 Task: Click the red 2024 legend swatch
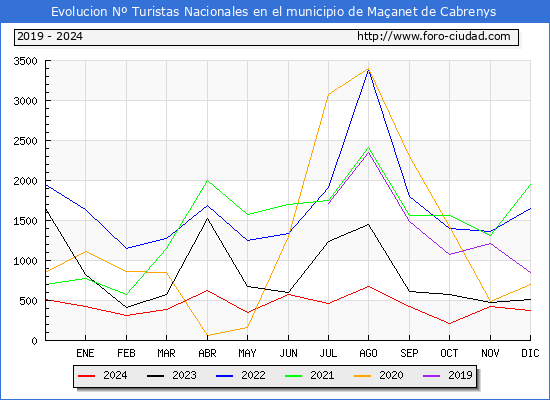pyautogui.click(x=86, y=376)
